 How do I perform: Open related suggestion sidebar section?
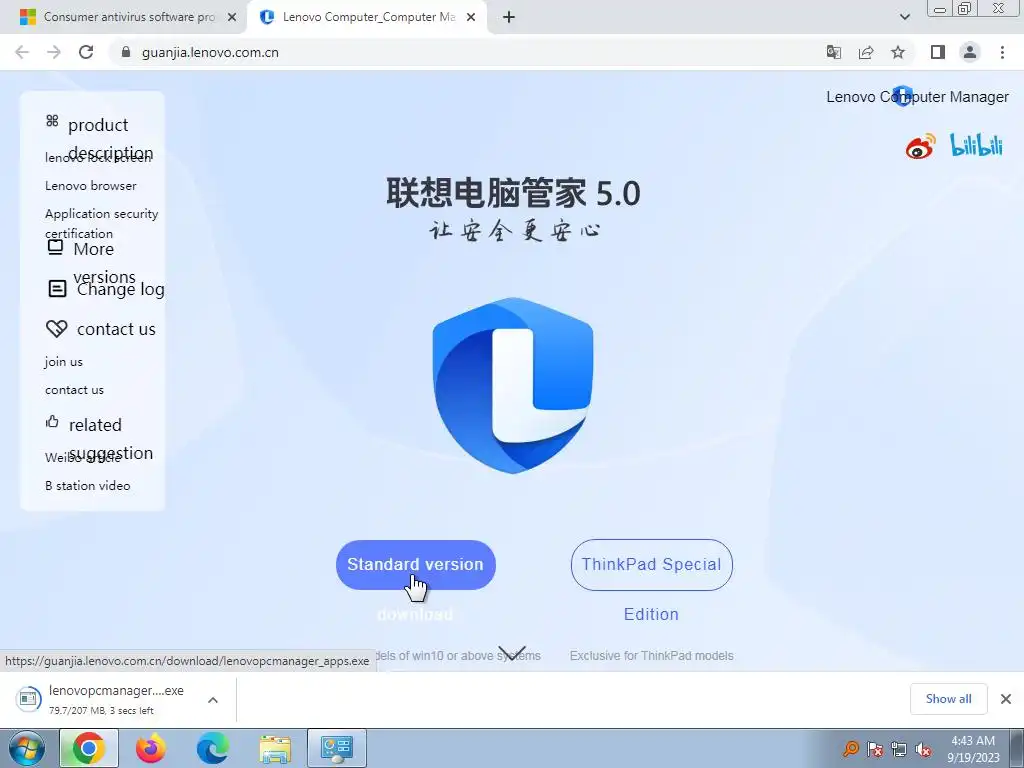point(111,439)
